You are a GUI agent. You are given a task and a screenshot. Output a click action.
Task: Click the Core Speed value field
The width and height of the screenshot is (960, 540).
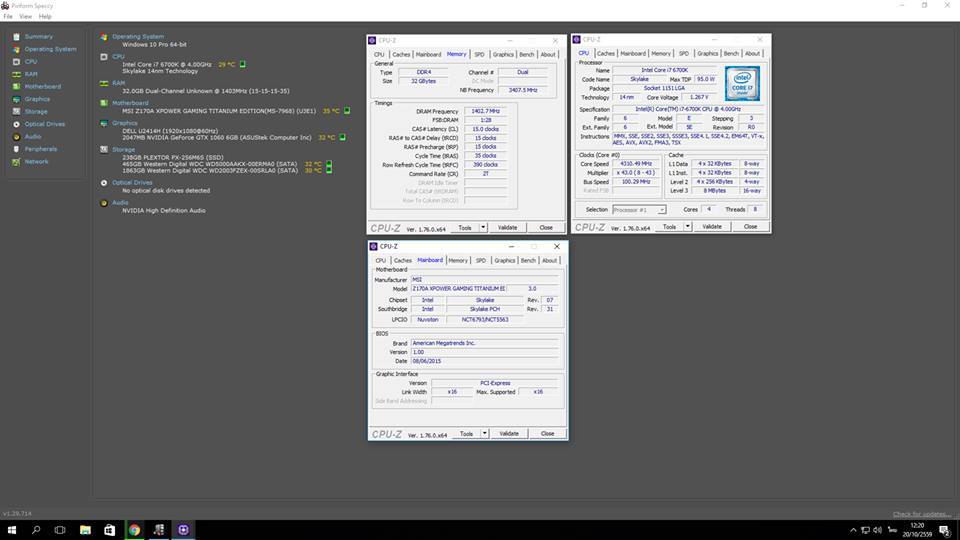(636, 164)
